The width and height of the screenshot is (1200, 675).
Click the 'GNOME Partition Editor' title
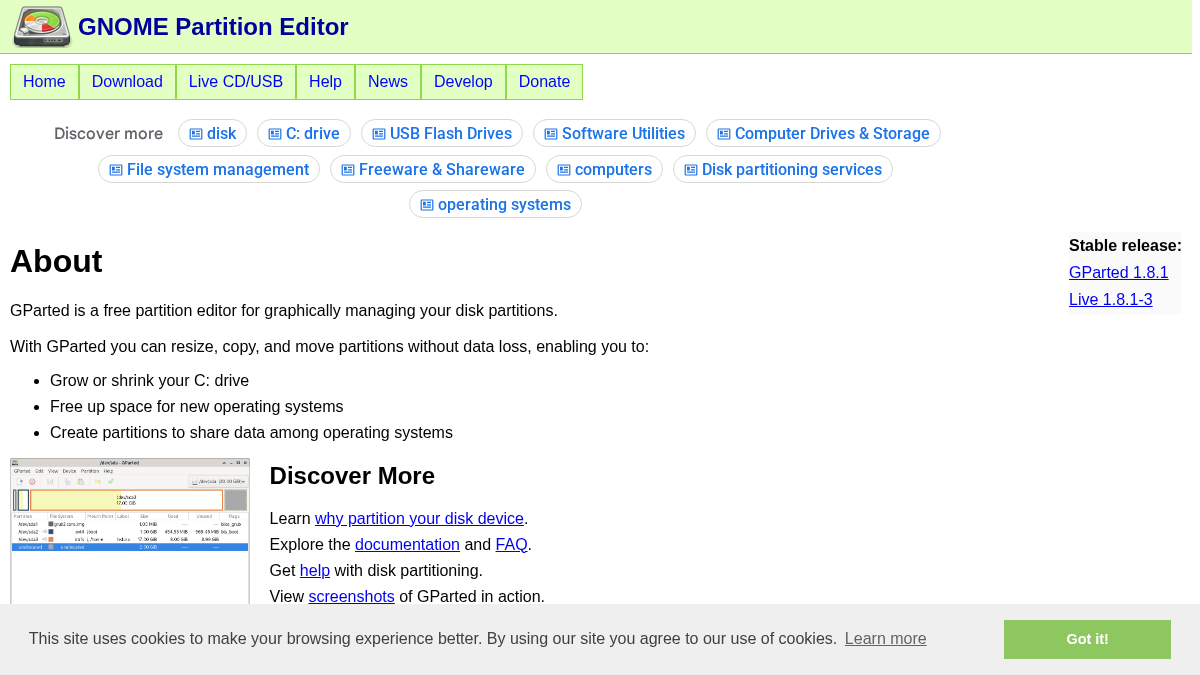(x=213, y=27)
